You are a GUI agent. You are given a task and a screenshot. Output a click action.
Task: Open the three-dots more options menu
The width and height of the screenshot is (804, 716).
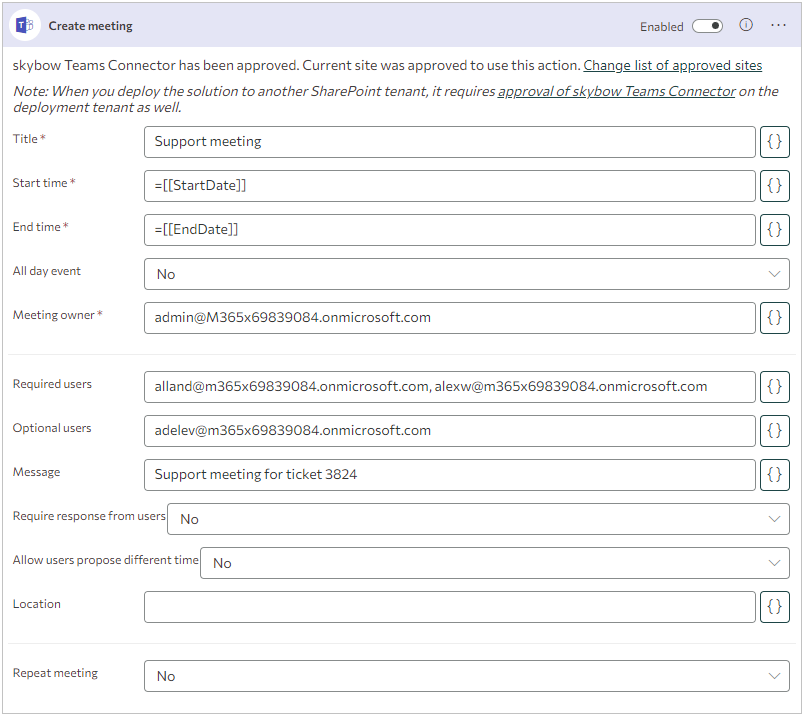[x=778, y=25]
